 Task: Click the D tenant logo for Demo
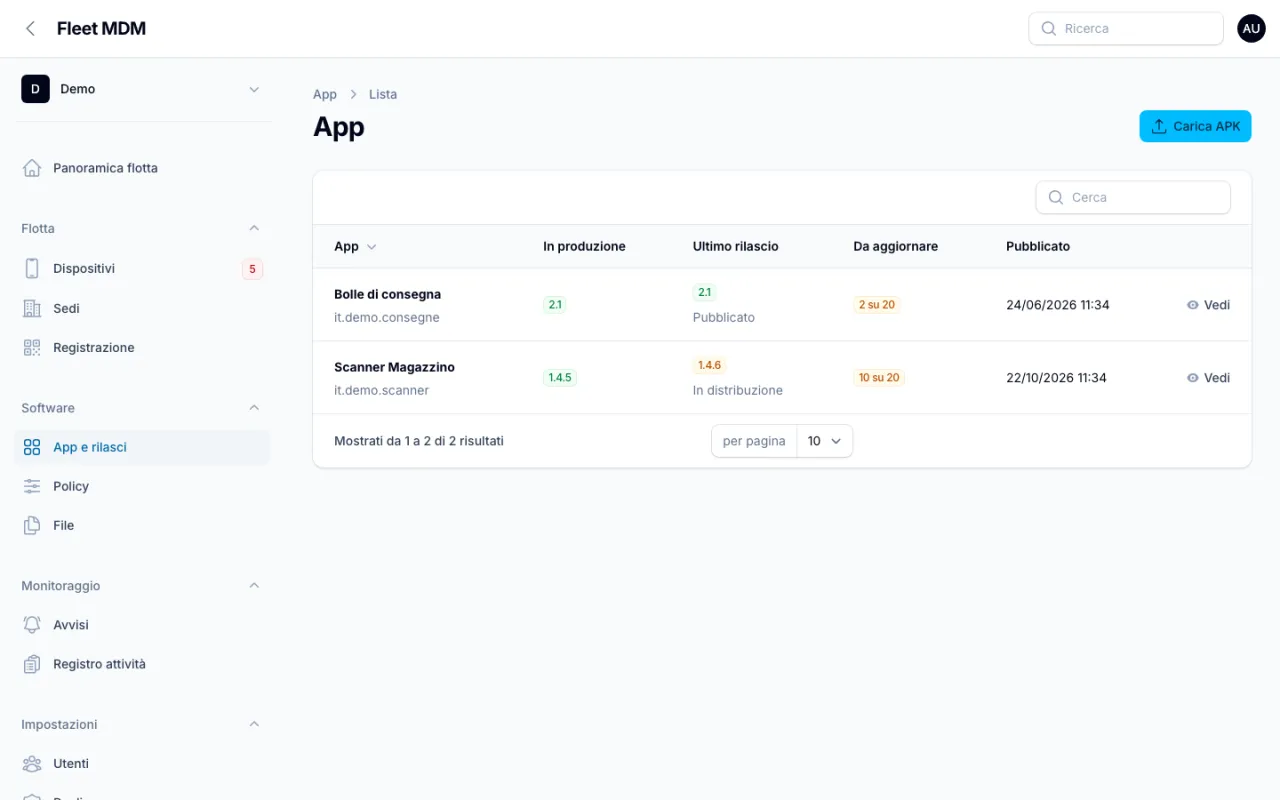(35, 89)
